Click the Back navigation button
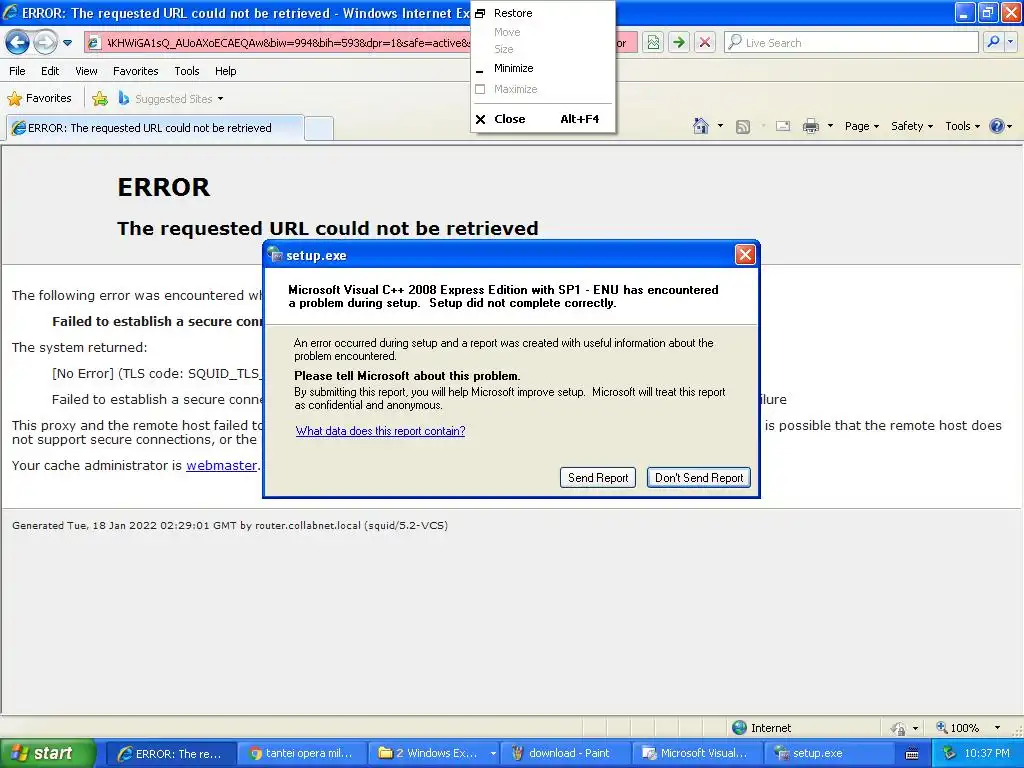 18,43
